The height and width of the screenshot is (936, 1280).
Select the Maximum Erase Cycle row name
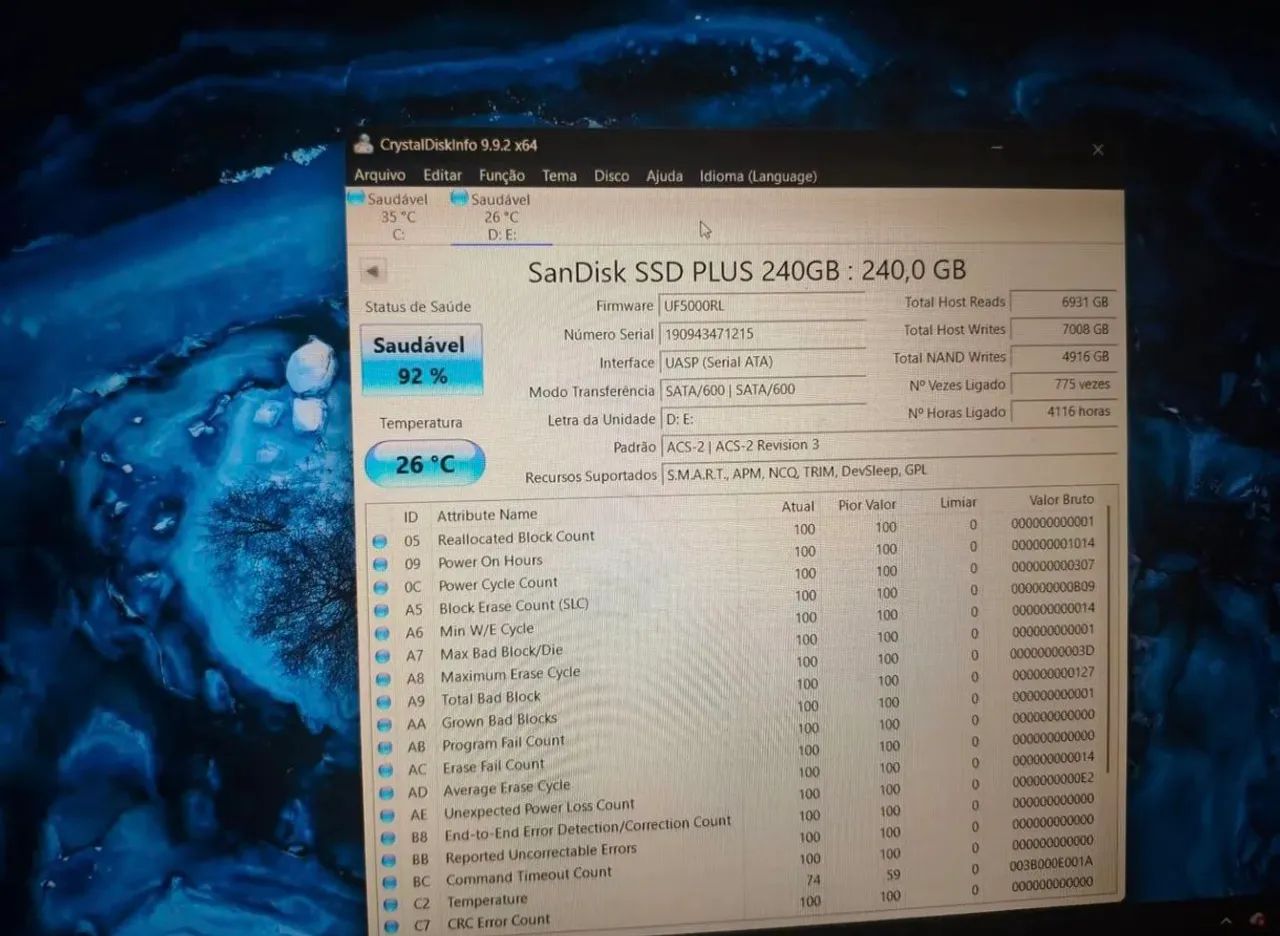pos(510,674)
